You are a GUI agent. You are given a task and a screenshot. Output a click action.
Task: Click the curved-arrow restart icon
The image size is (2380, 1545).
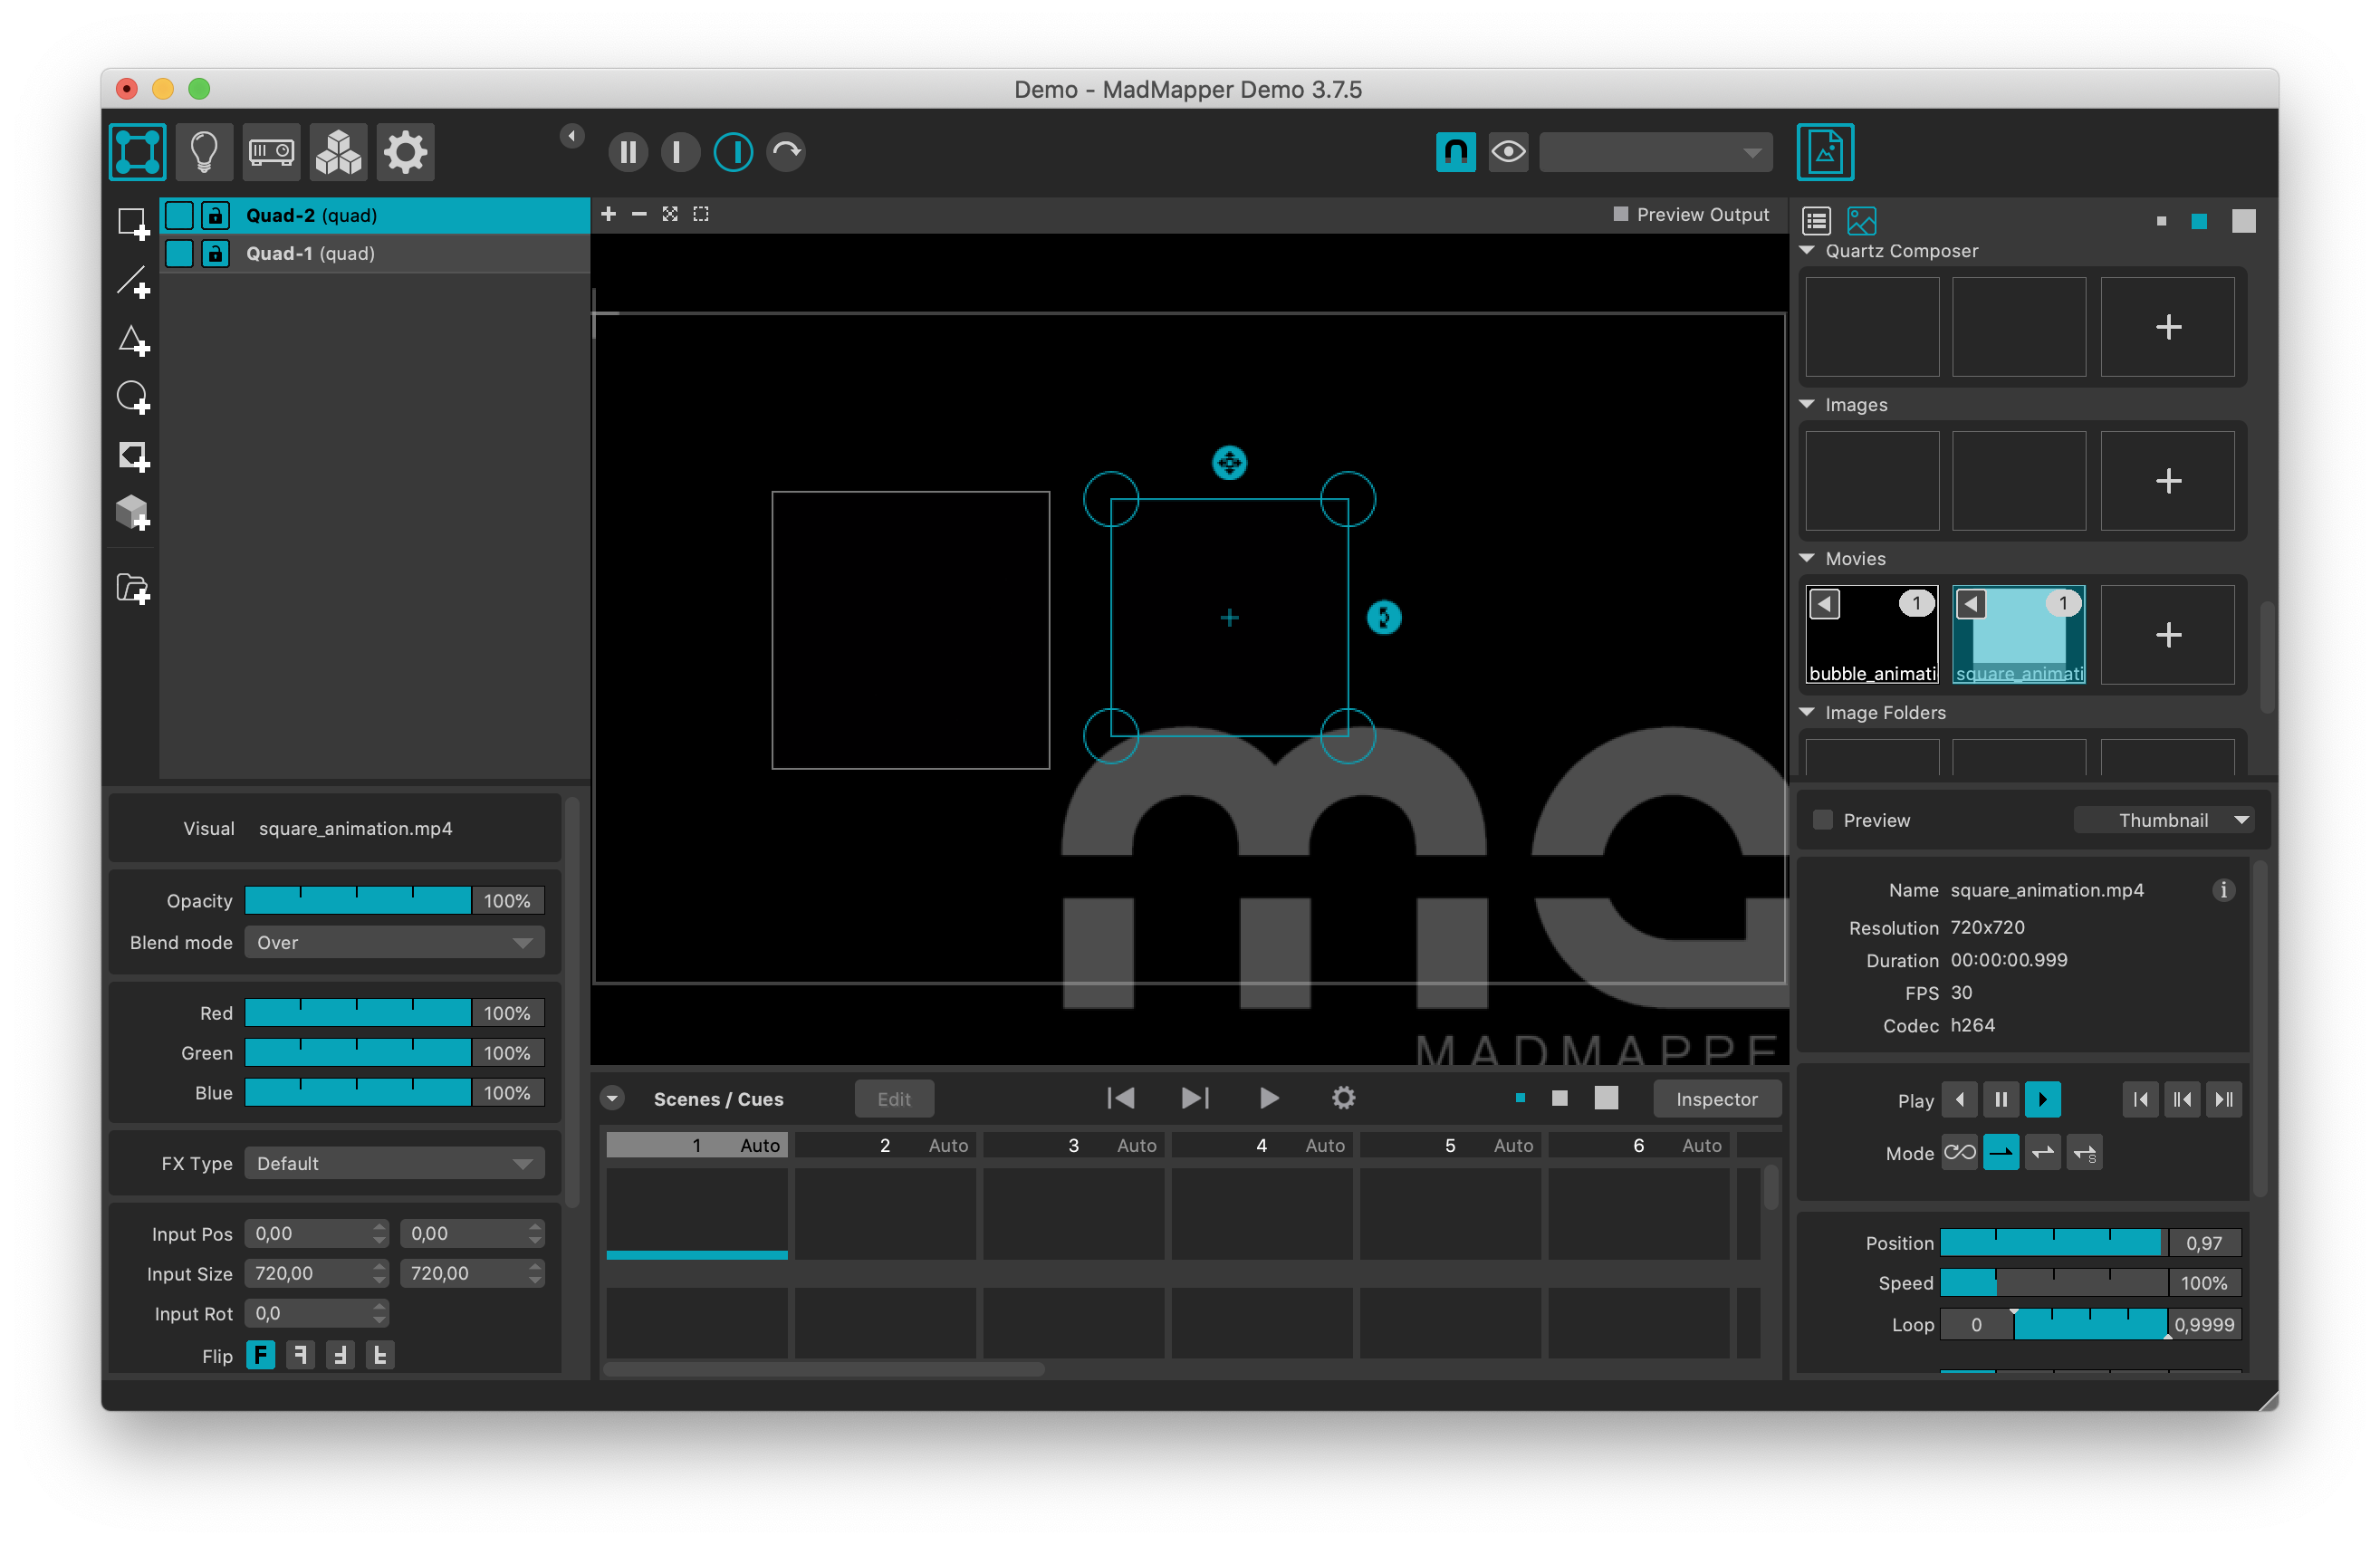tap(786, 152)
